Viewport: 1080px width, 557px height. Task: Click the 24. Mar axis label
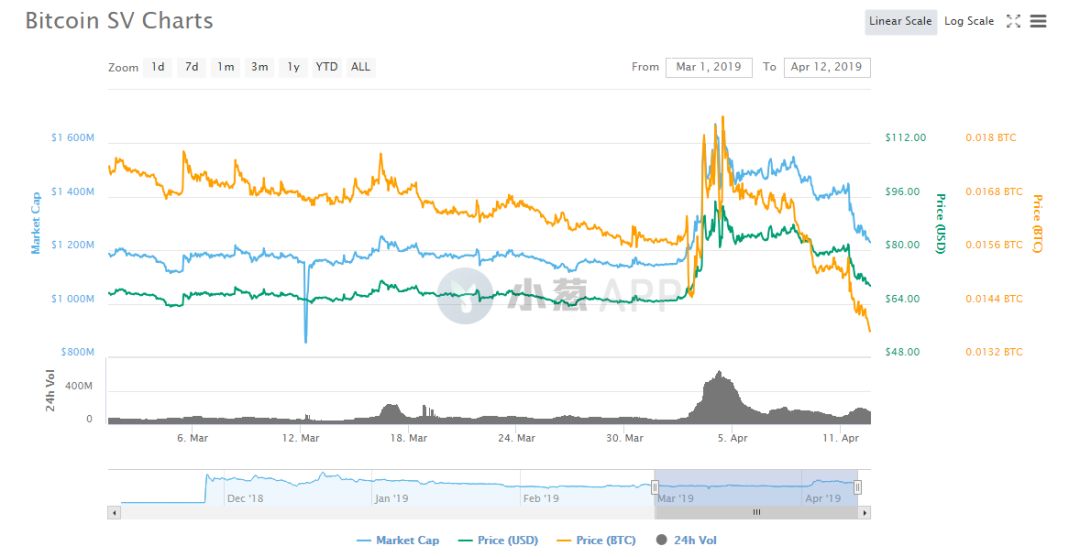click(x=517, y=438)
